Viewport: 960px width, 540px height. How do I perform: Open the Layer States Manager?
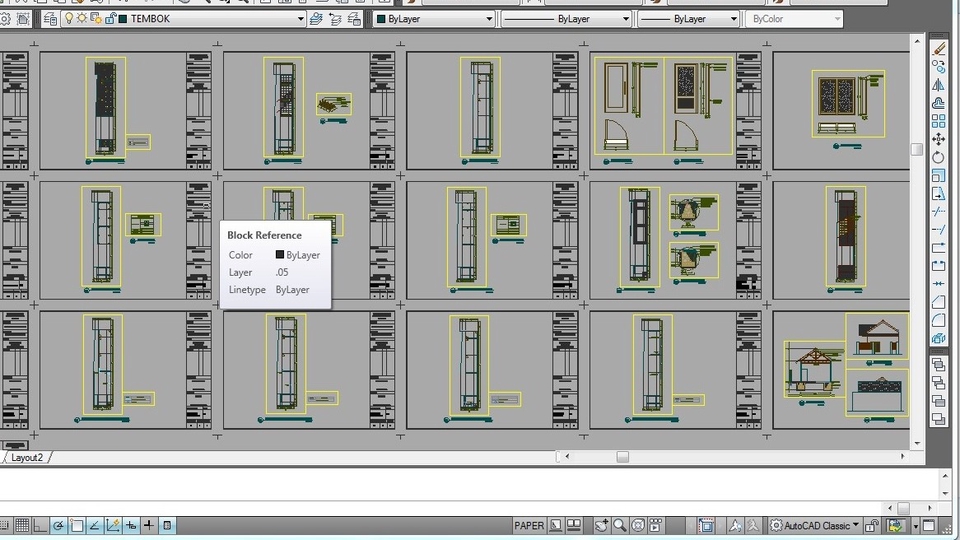pyautogui.click(x=354, y=19)
